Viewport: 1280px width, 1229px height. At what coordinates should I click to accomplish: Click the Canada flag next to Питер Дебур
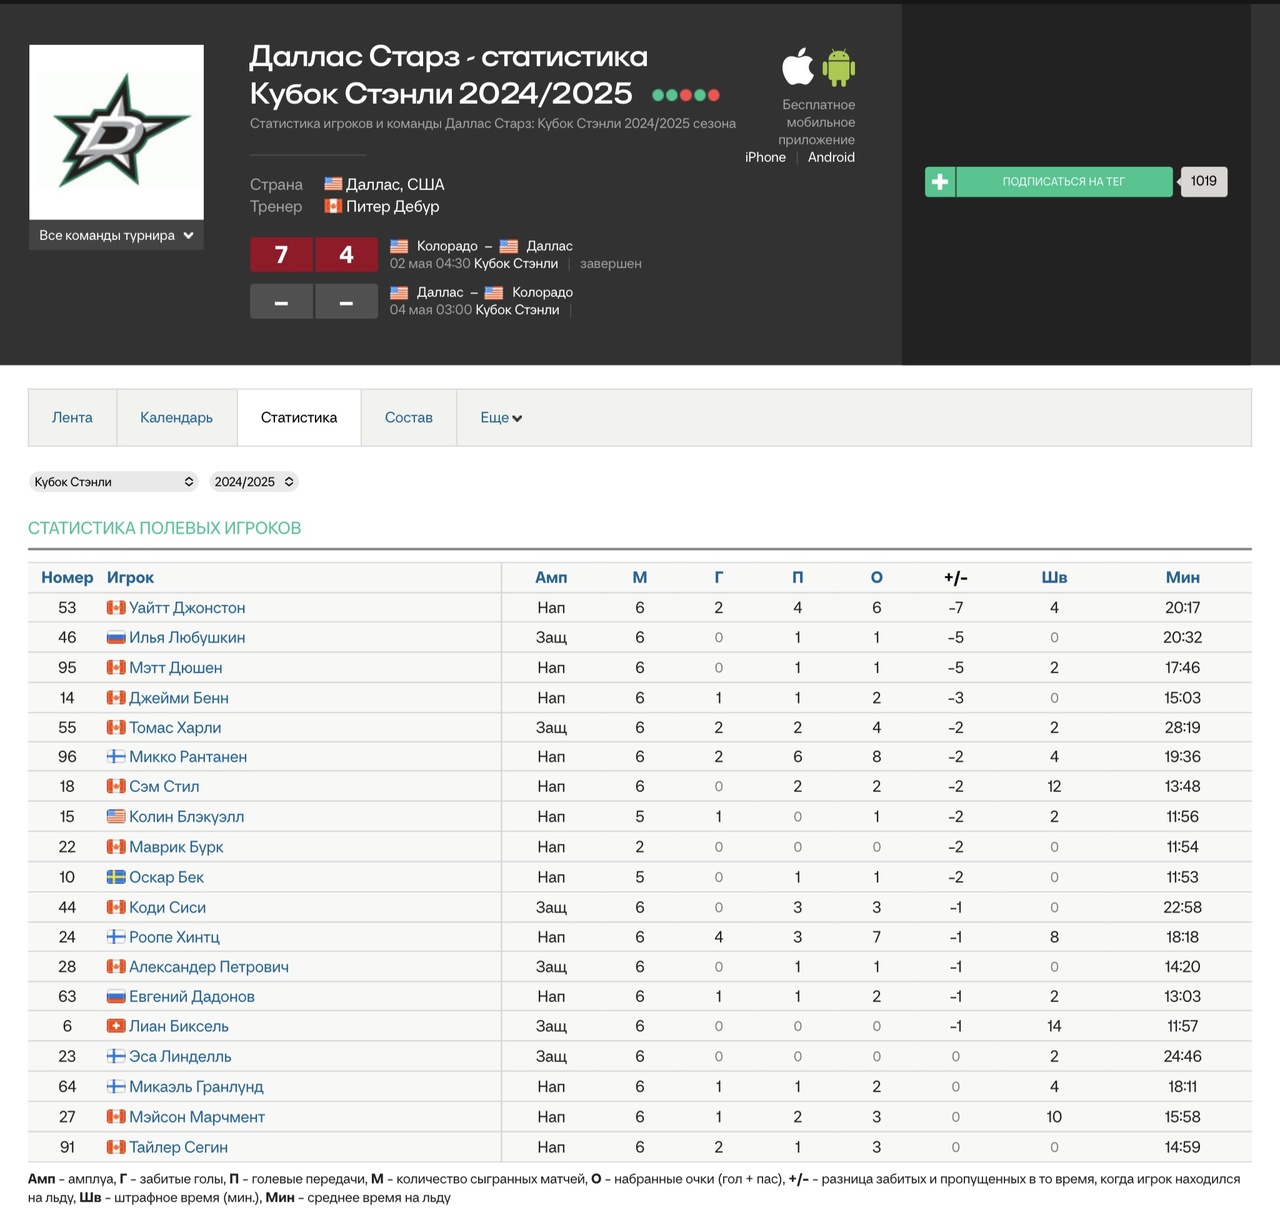[x=333, y=207]
